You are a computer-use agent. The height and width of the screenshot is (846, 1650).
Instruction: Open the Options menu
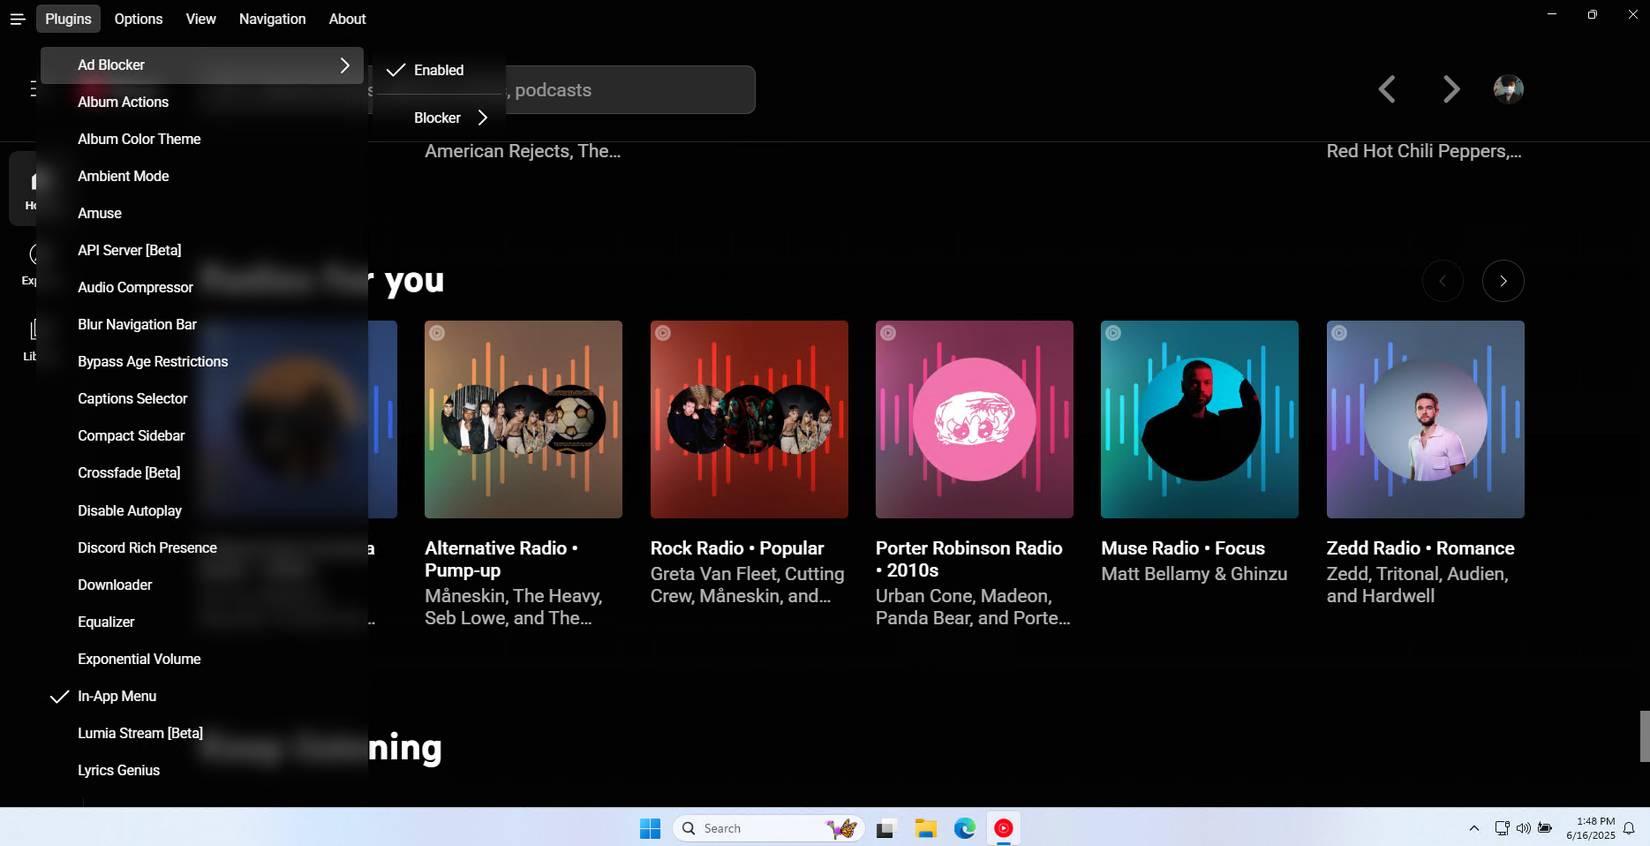click(x=138, y=19)
